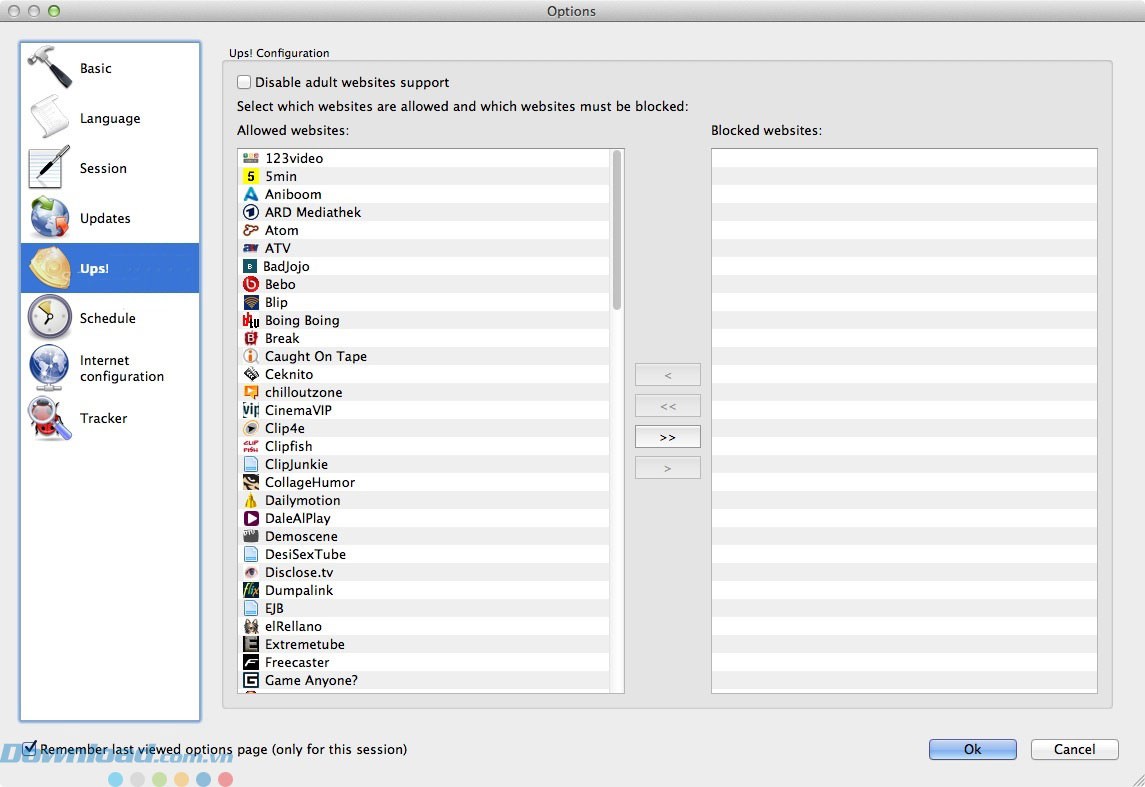The width and height of the screenshot is (1145, 787).
Task: Choose Boing Boing from allowed websites
Action: (x=302, y=320)
